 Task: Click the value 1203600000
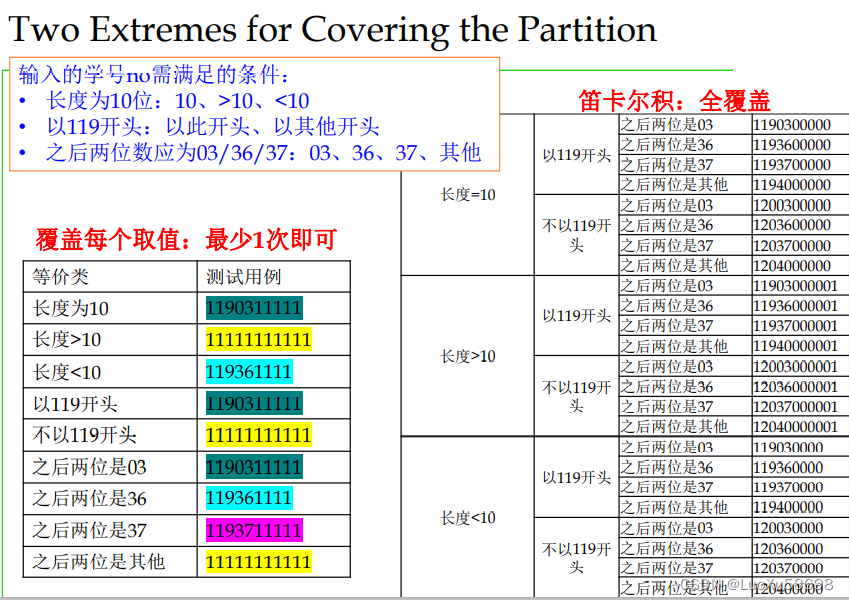(792, 225)
